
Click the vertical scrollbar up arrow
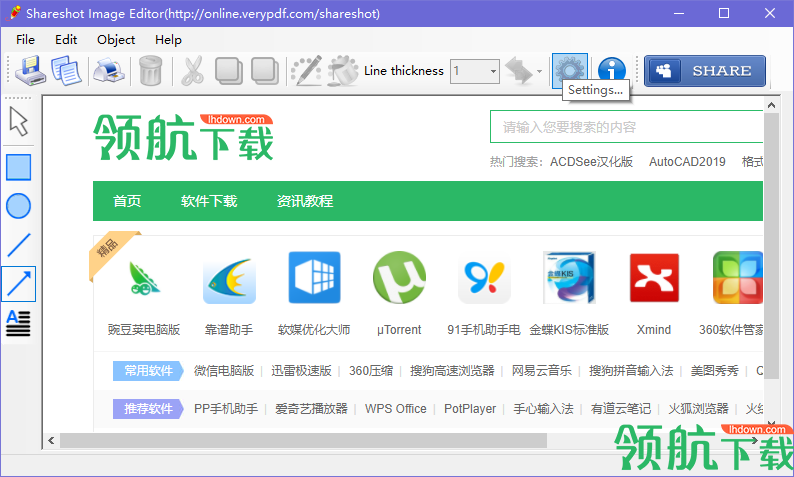[771, 105]
